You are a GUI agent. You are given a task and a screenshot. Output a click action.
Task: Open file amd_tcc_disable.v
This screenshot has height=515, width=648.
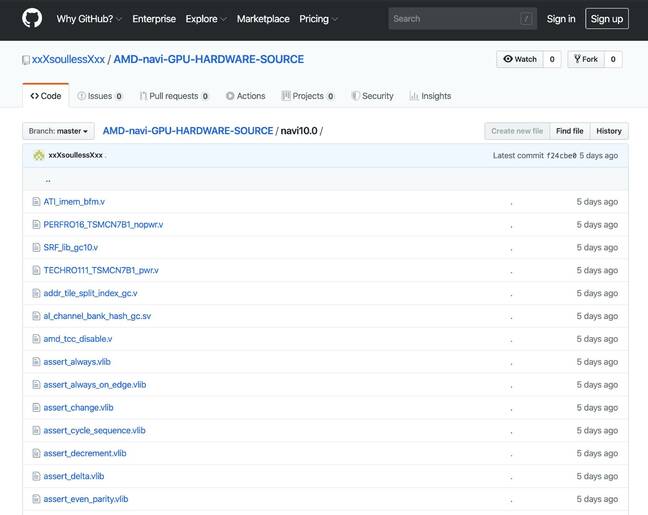click(78, 339)
